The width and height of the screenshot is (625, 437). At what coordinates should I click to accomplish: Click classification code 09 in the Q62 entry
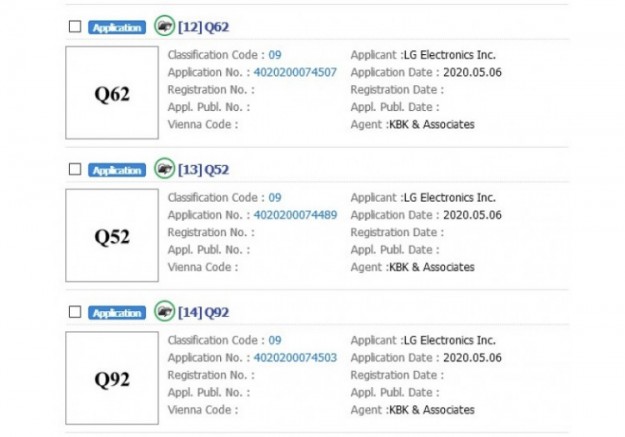pos(275,55)
